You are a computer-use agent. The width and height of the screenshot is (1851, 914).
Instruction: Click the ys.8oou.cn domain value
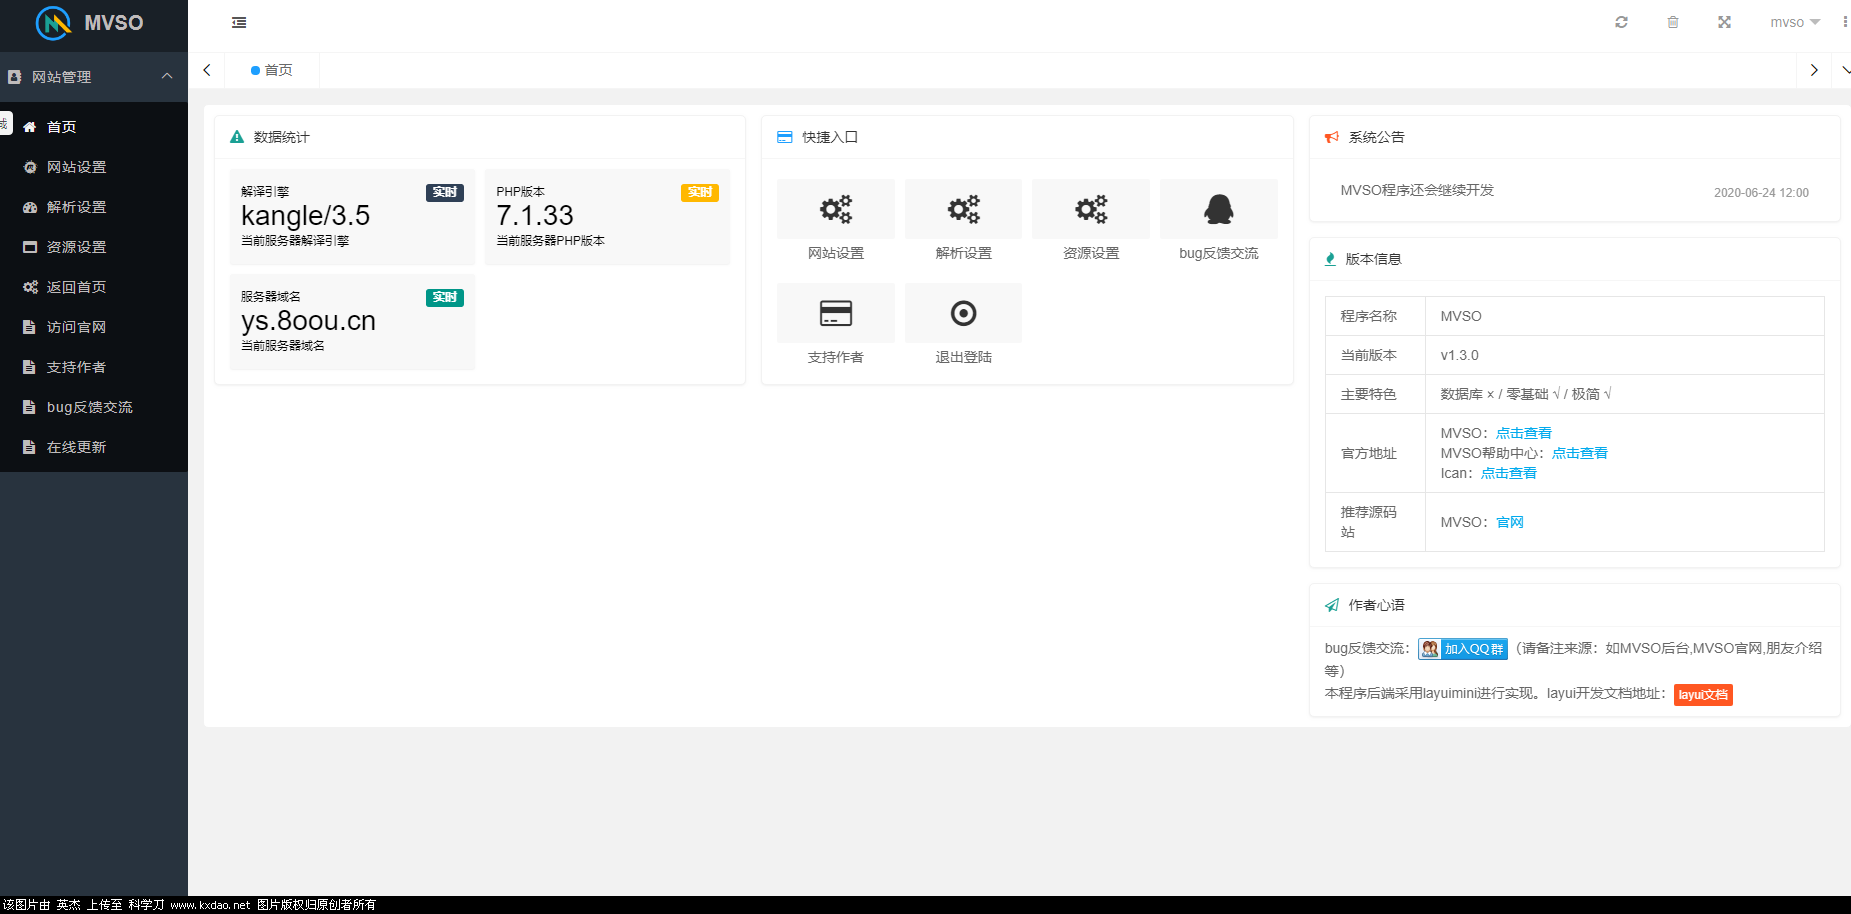pos(308,320)
